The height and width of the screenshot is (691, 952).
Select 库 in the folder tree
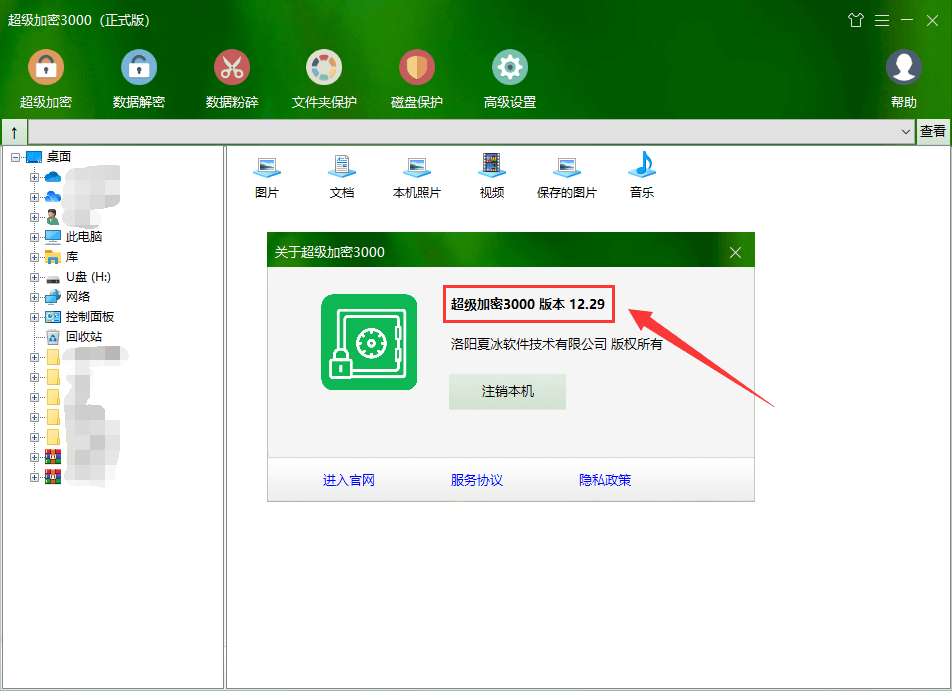click(x=72, y=257)
